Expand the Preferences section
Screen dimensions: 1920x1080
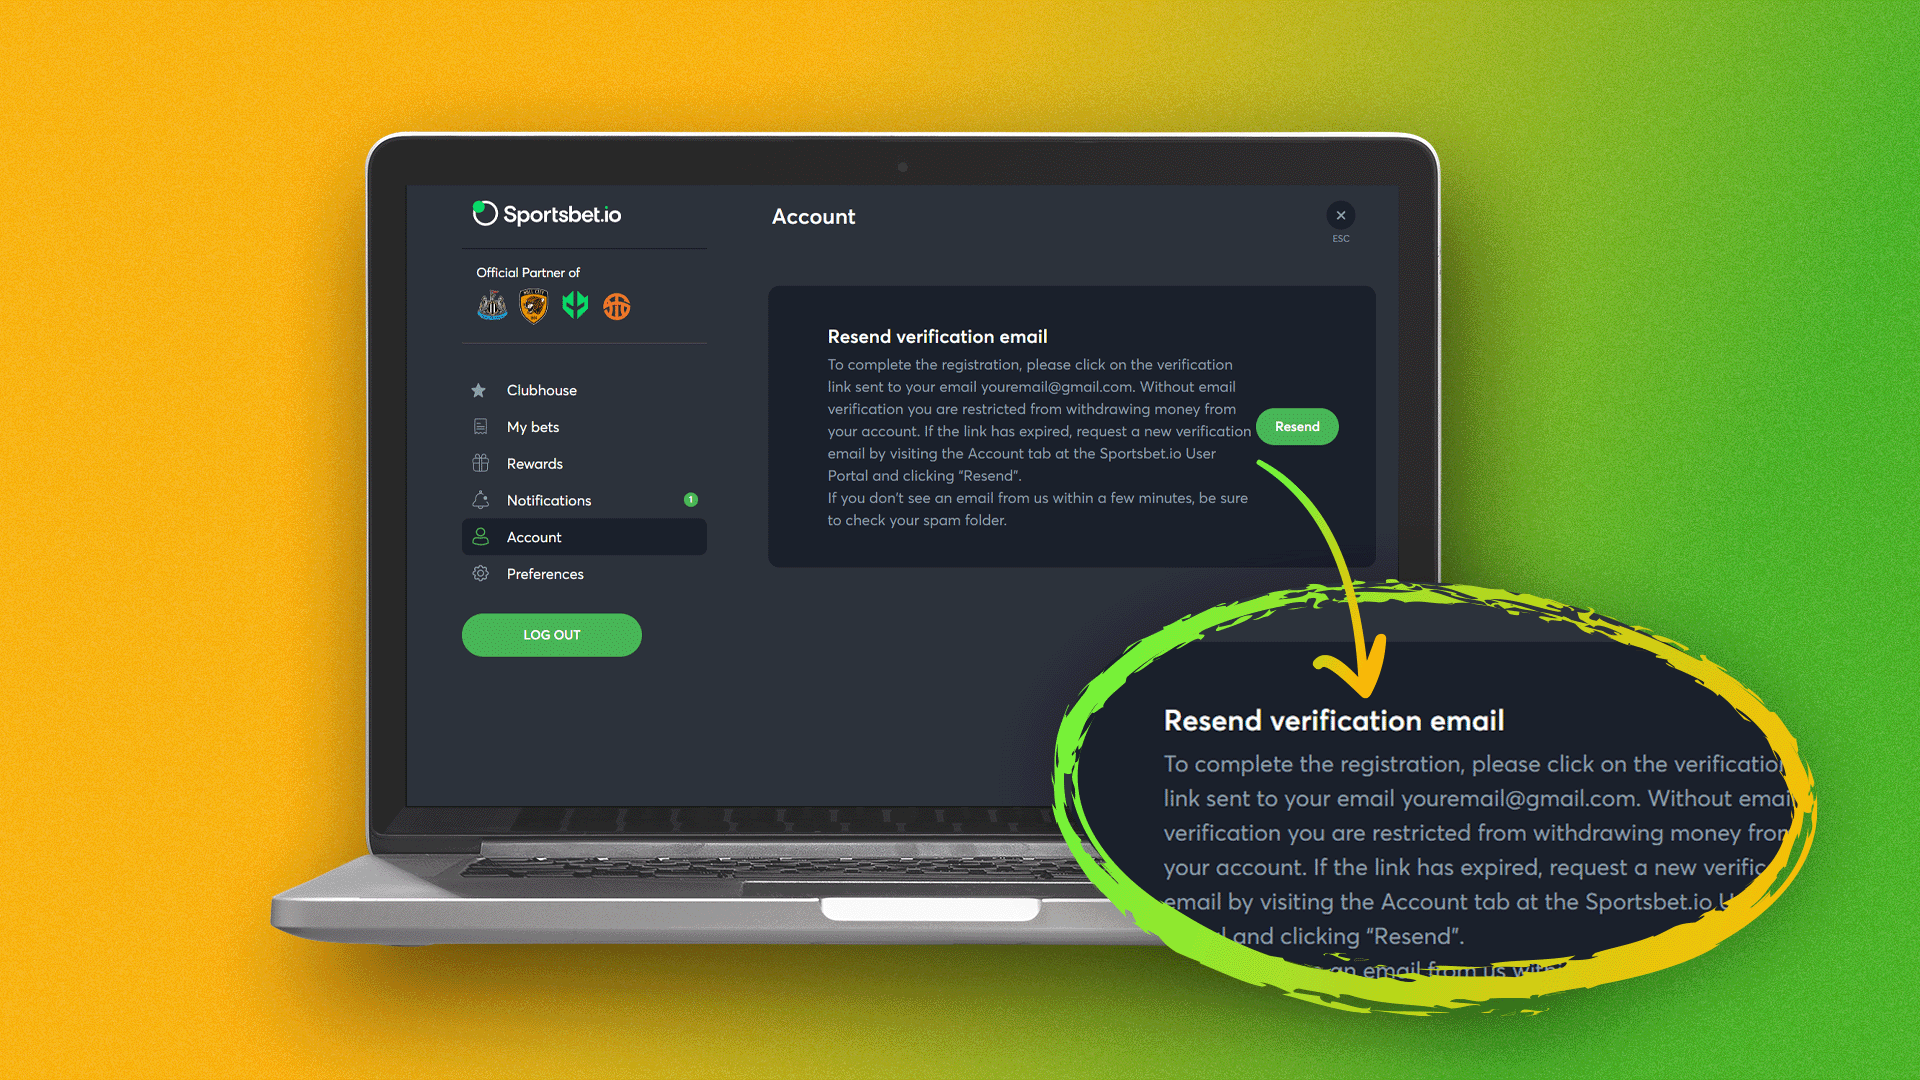[545, 574]
